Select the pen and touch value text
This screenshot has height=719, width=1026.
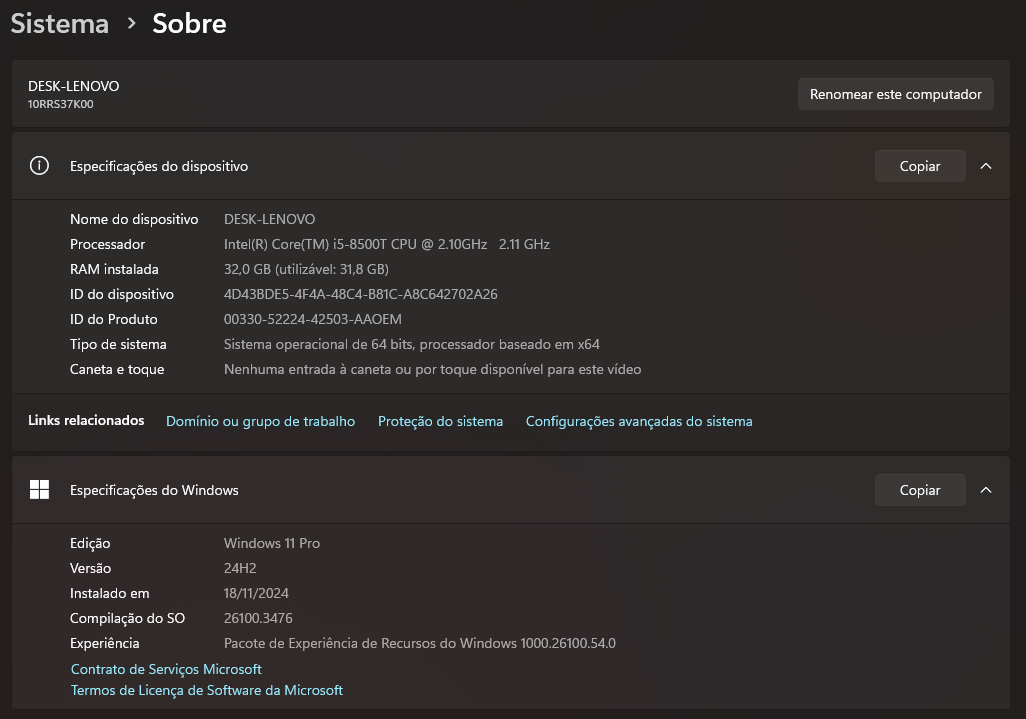point(433,369)
